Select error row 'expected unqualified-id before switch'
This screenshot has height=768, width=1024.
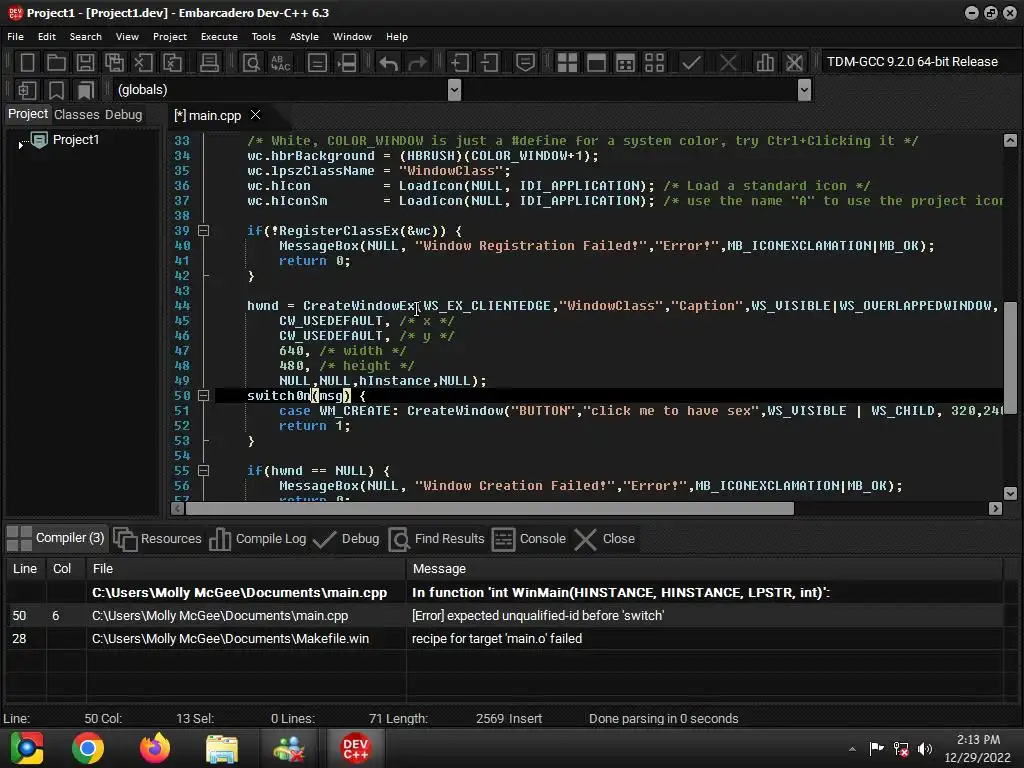[504, 616]
